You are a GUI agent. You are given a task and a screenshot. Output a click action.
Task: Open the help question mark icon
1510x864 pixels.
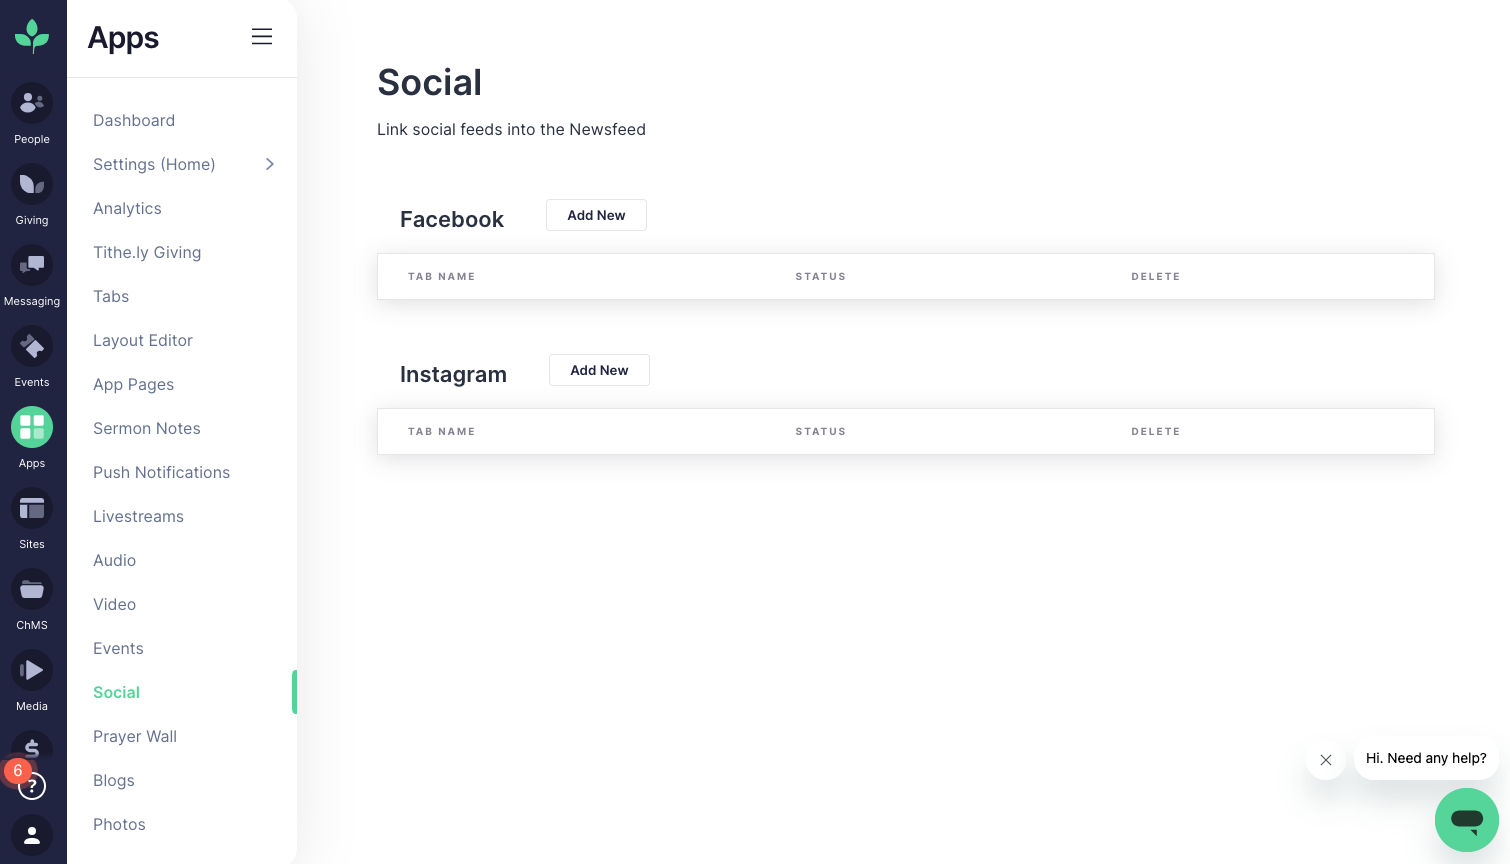tap(33, 787)
